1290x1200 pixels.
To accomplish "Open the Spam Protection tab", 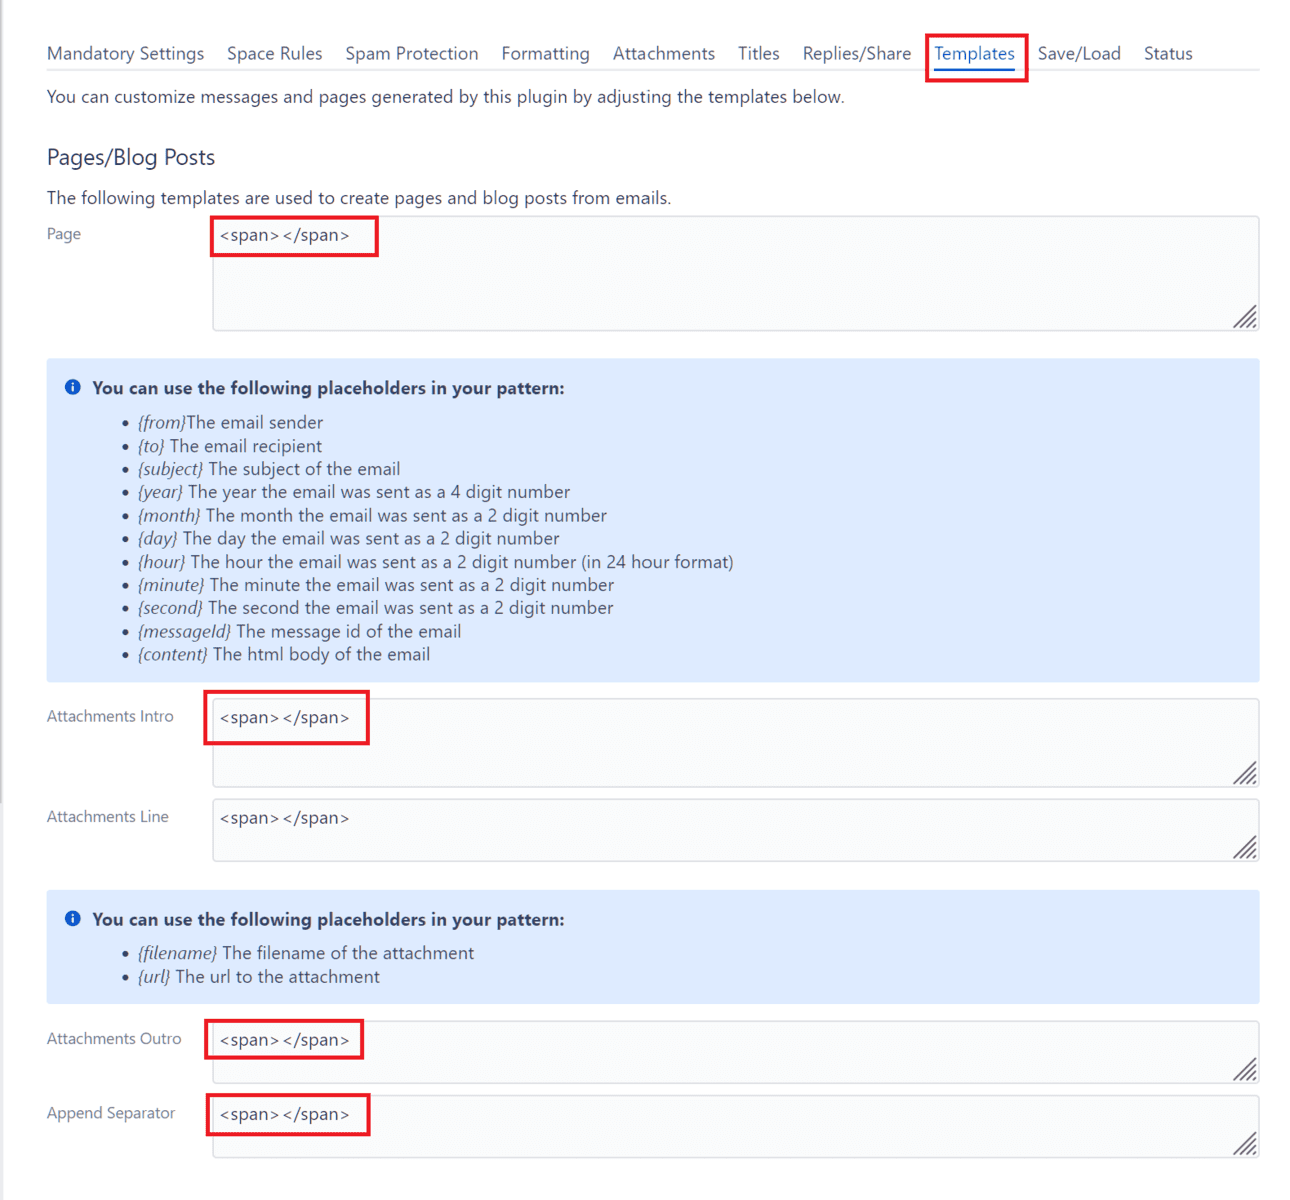I will [412, 54].
